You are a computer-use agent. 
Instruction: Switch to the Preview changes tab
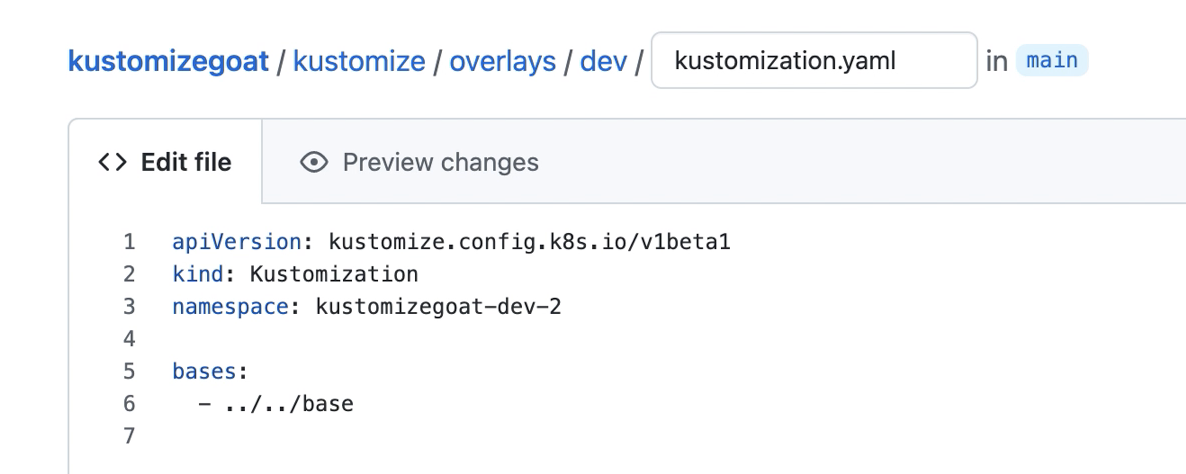(419, 162)
